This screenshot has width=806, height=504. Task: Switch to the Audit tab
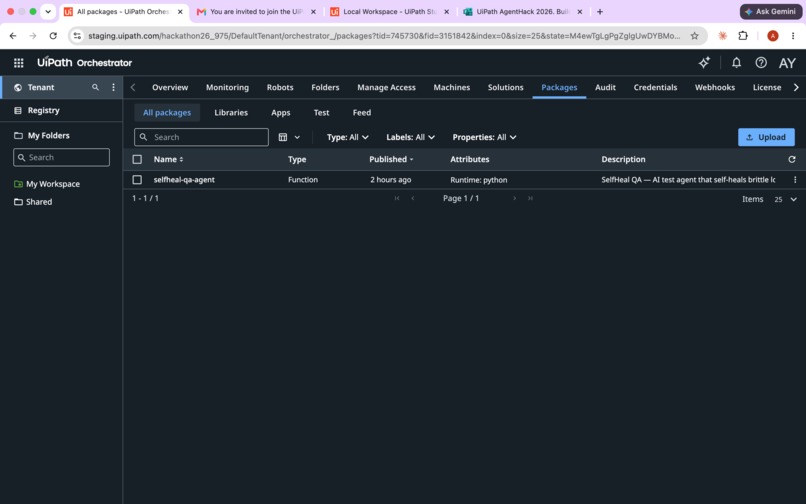click(x=606, y=87)
